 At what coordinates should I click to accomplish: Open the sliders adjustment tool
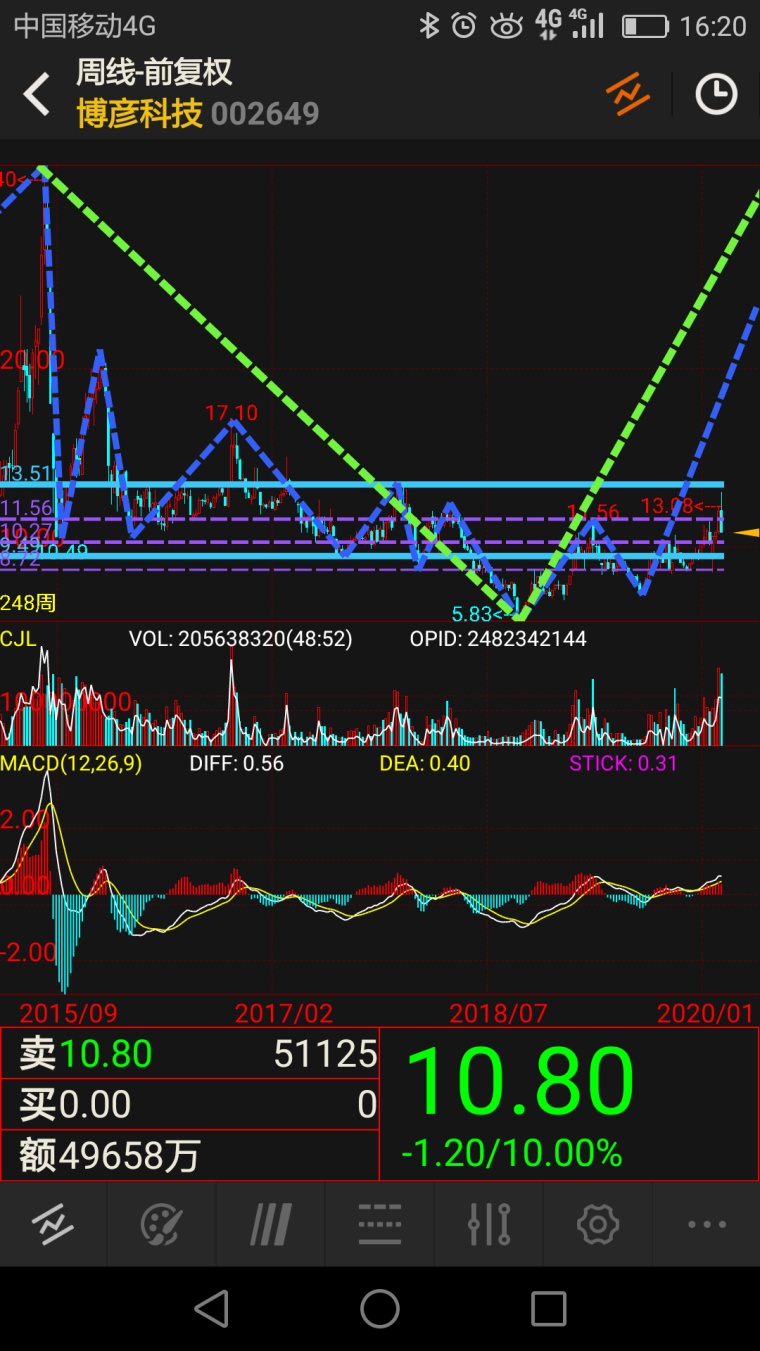click(x=489, y=1224)
